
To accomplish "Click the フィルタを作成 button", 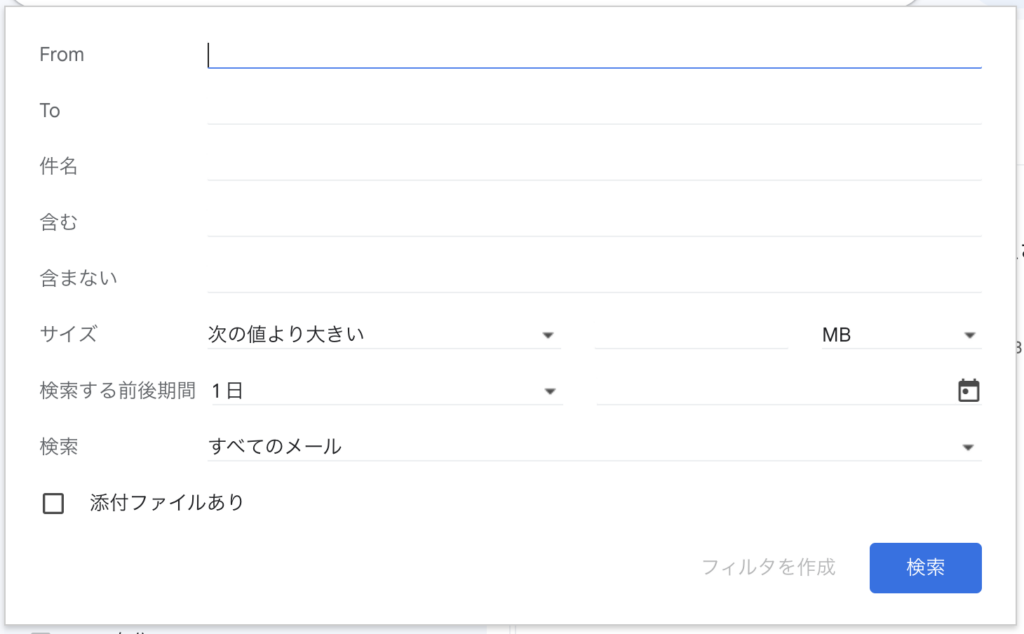I will click(x=768, y=567).
